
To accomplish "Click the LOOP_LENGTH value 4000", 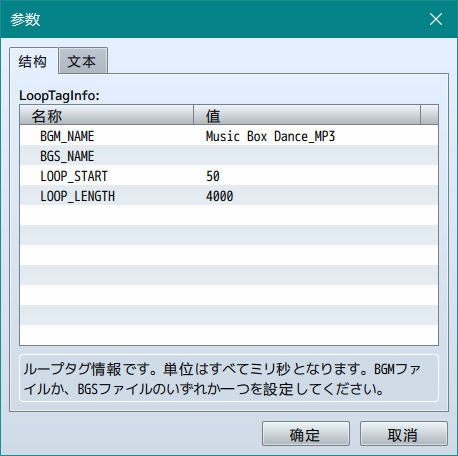I will coord(219,196).
